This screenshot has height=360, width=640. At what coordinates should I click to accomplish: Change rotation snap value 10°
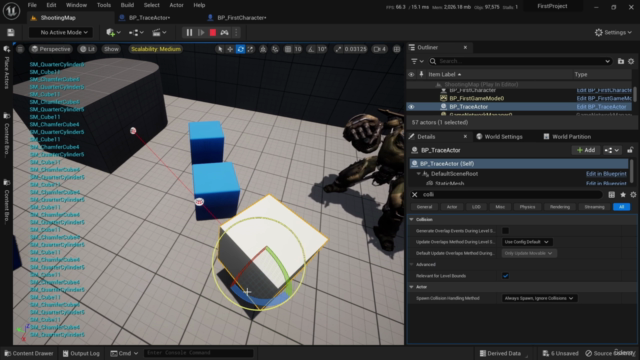[322, 49]
